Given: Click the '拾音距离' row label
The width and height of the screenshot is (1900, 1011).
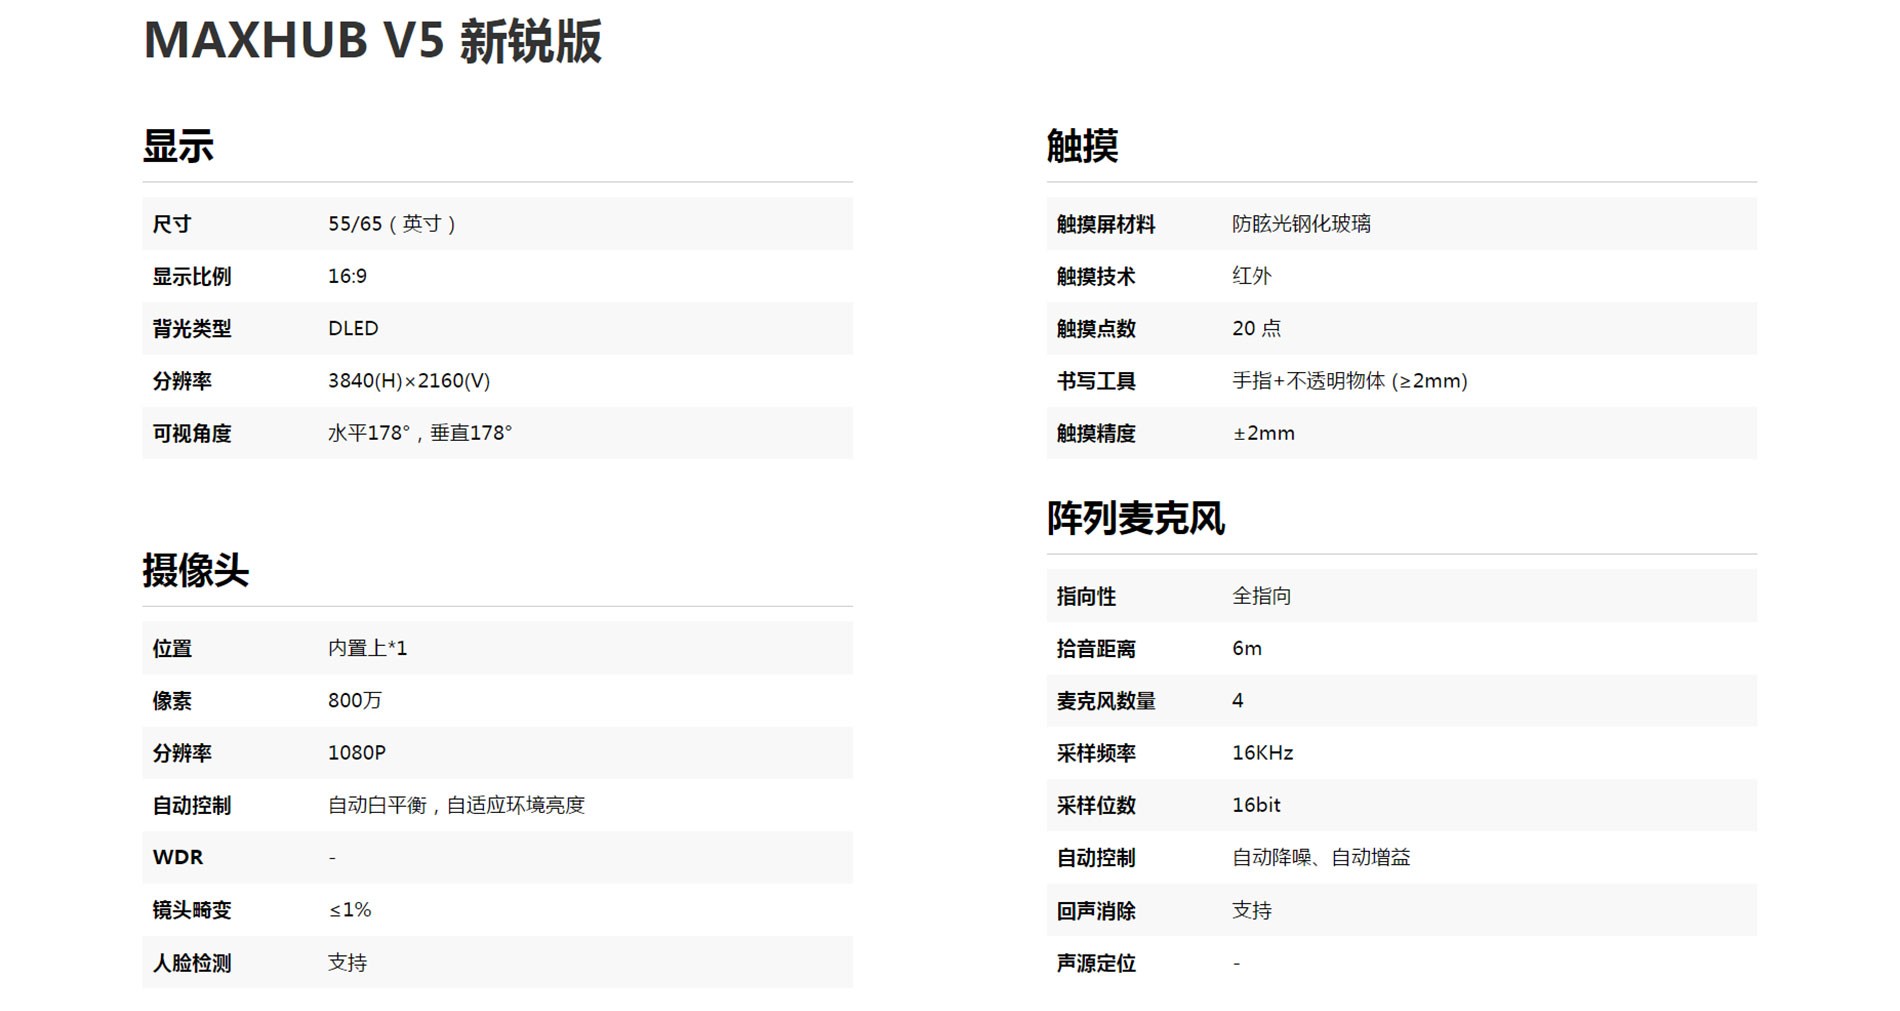Looking at the screenshot, I should point(1096,649).
